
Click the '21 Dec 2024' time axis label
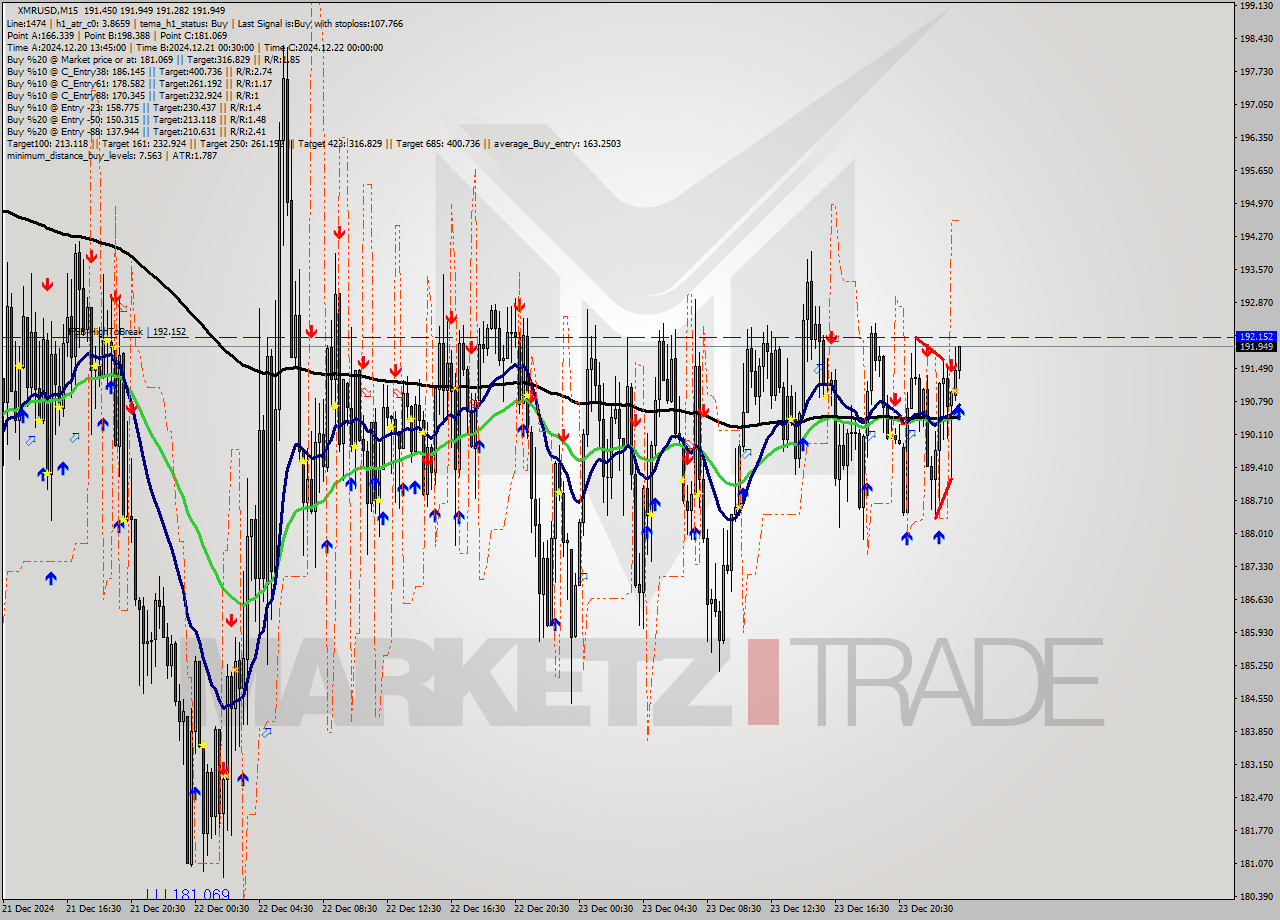click(27, 909)
